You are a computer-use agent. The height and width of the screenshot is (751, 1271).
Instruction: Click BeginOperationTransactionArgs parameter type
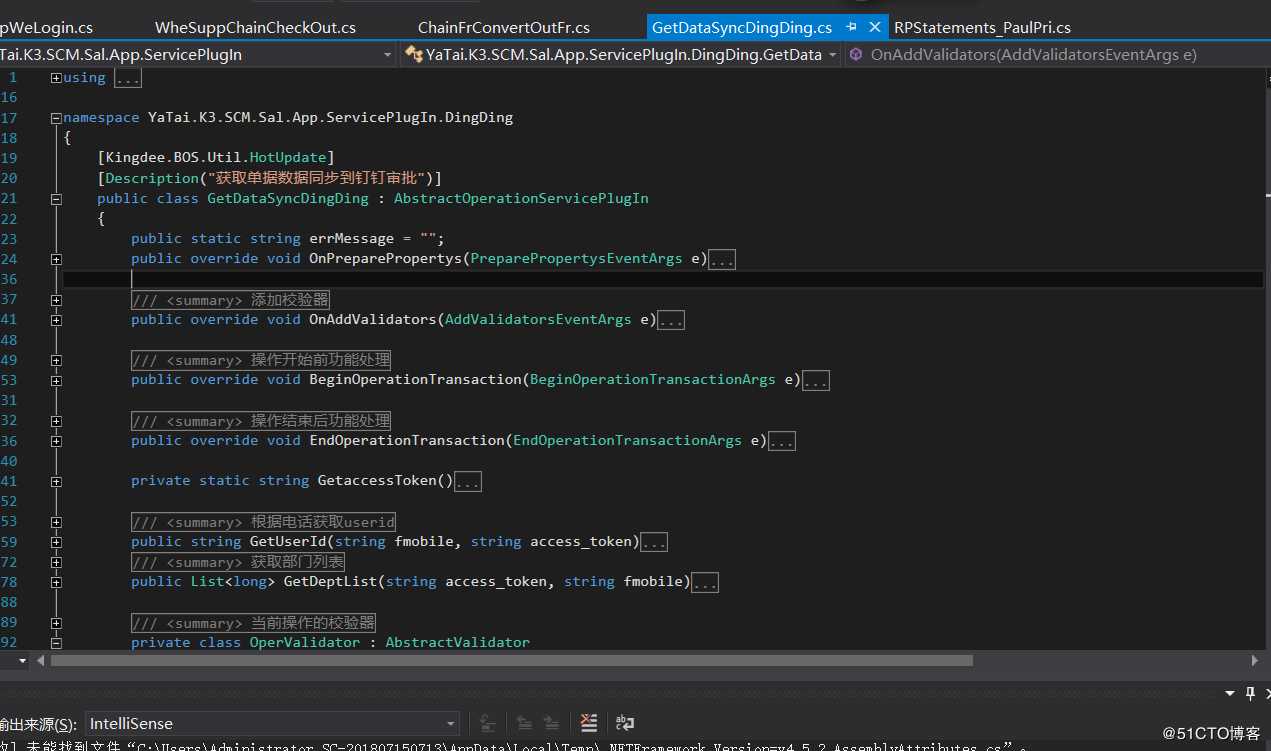(x=653, y=380)
